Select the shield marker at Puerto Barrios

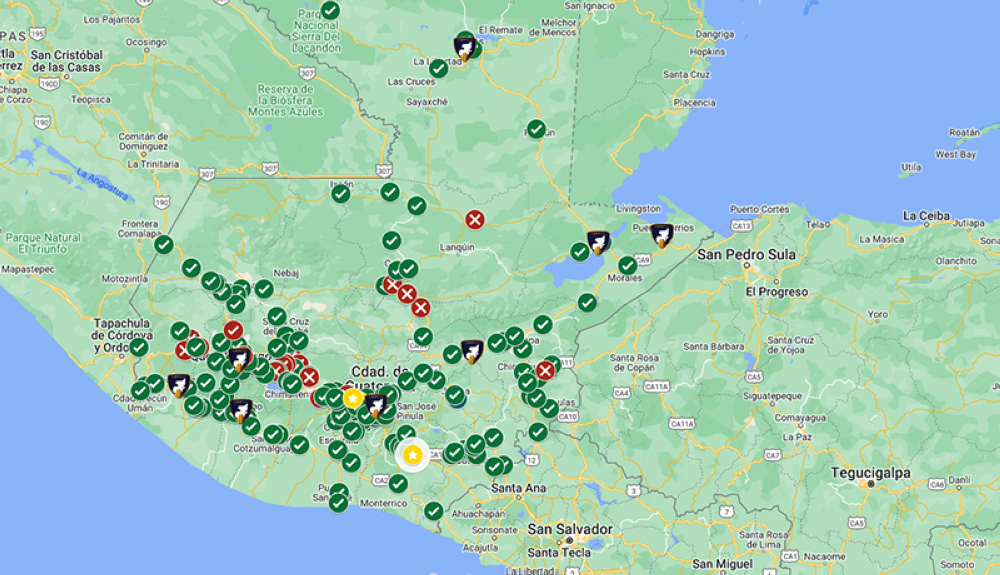(662, 236)
